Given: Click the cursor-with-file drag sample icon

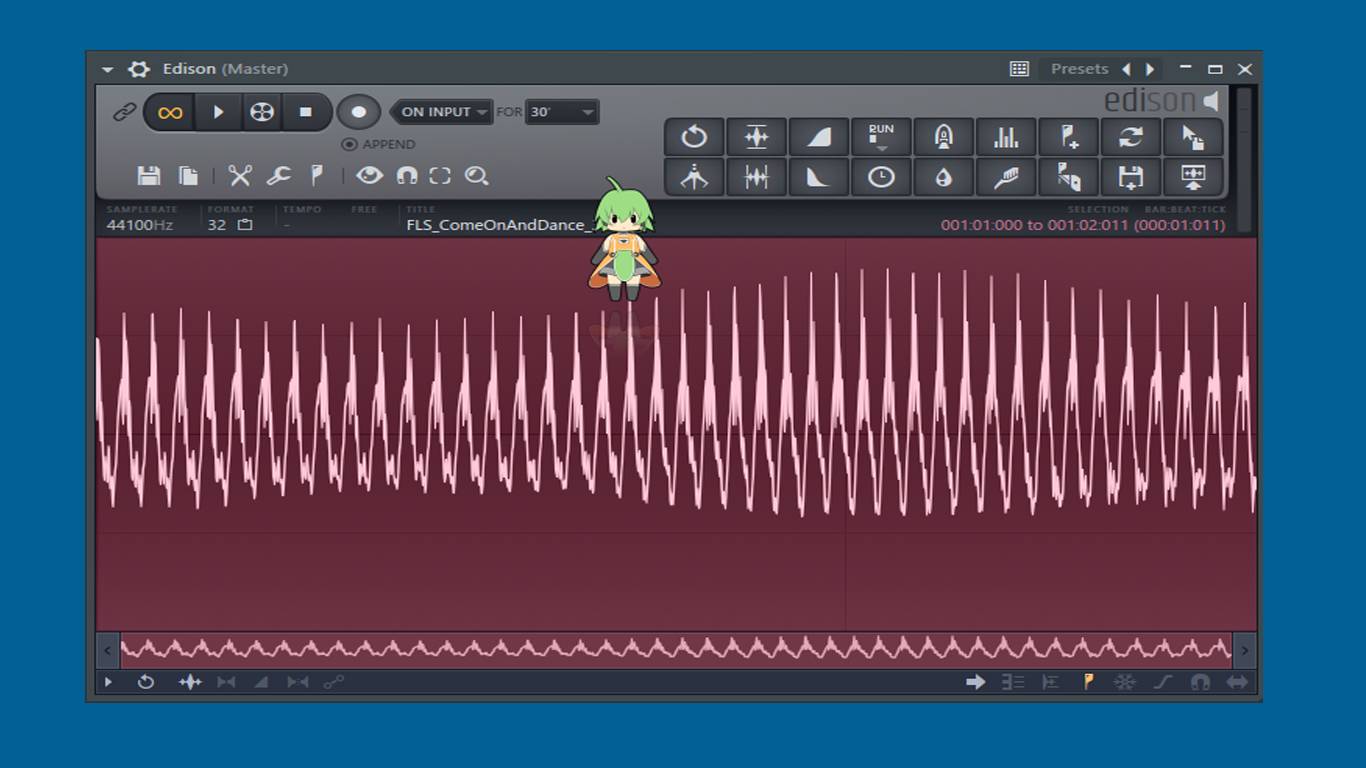Looking at the screenshot, I should click(x=1193, y=137).
